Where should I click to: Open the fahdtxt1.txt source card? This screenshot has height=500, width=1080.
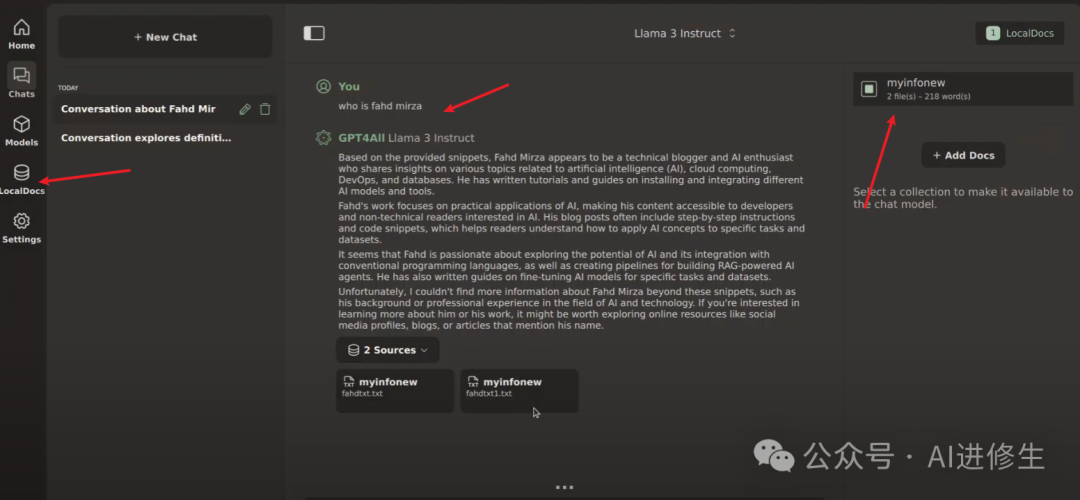519,390
